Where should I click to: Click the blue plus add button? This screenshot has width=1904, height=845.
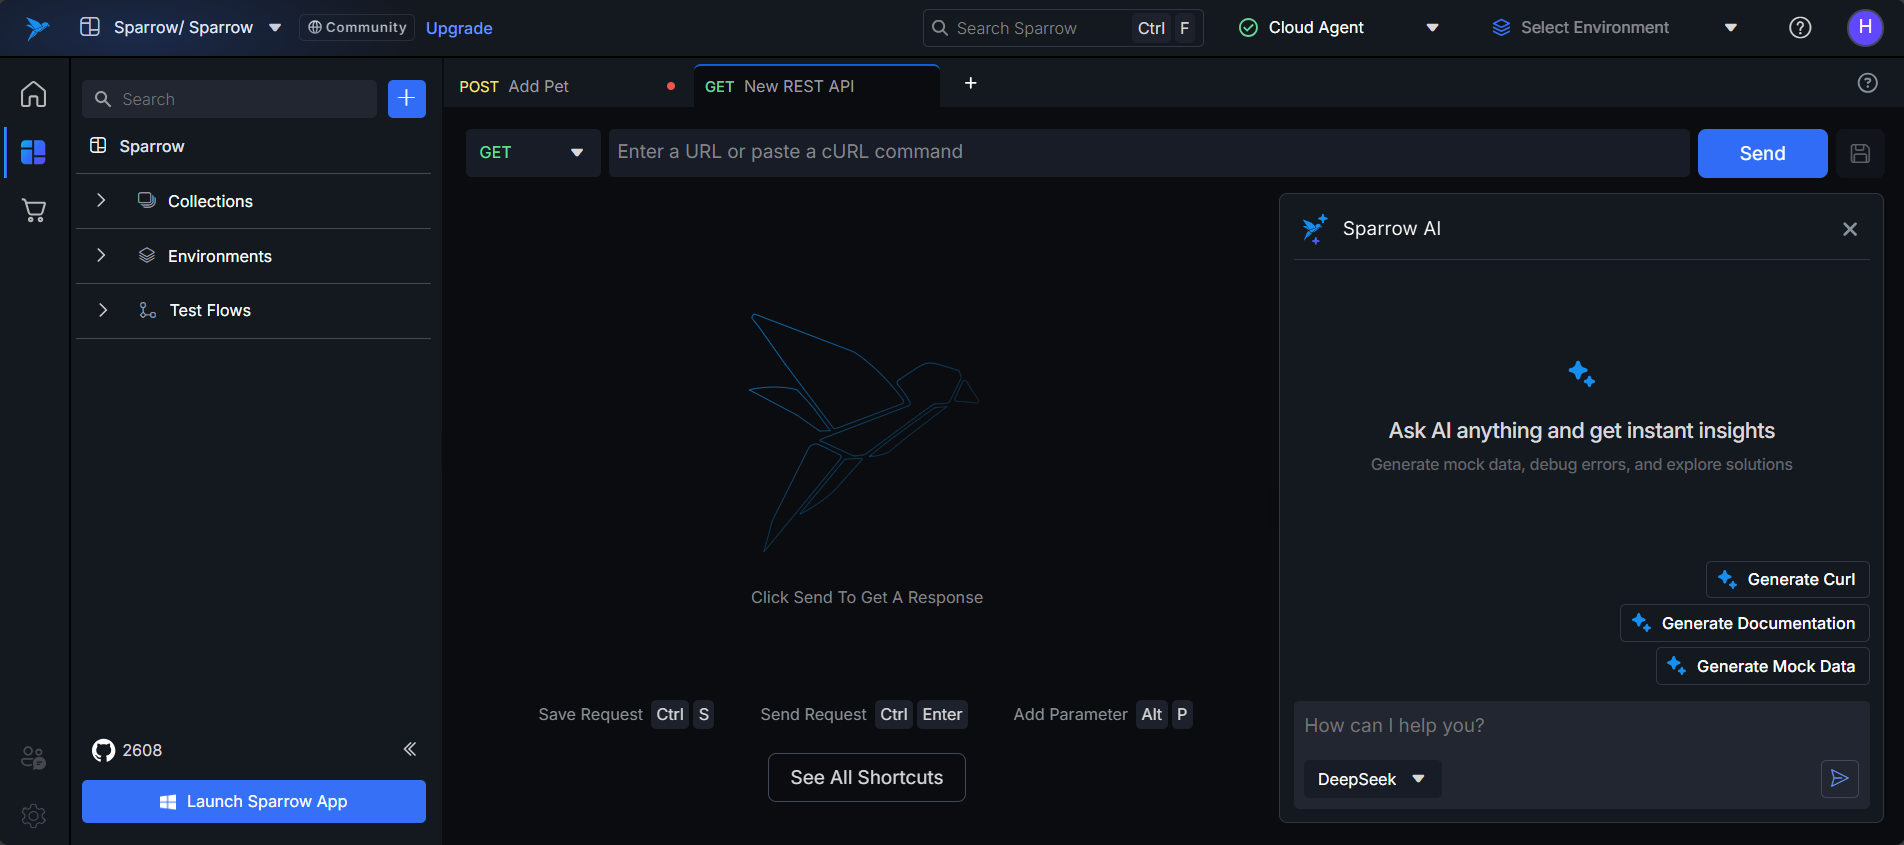tap(406, 98)
